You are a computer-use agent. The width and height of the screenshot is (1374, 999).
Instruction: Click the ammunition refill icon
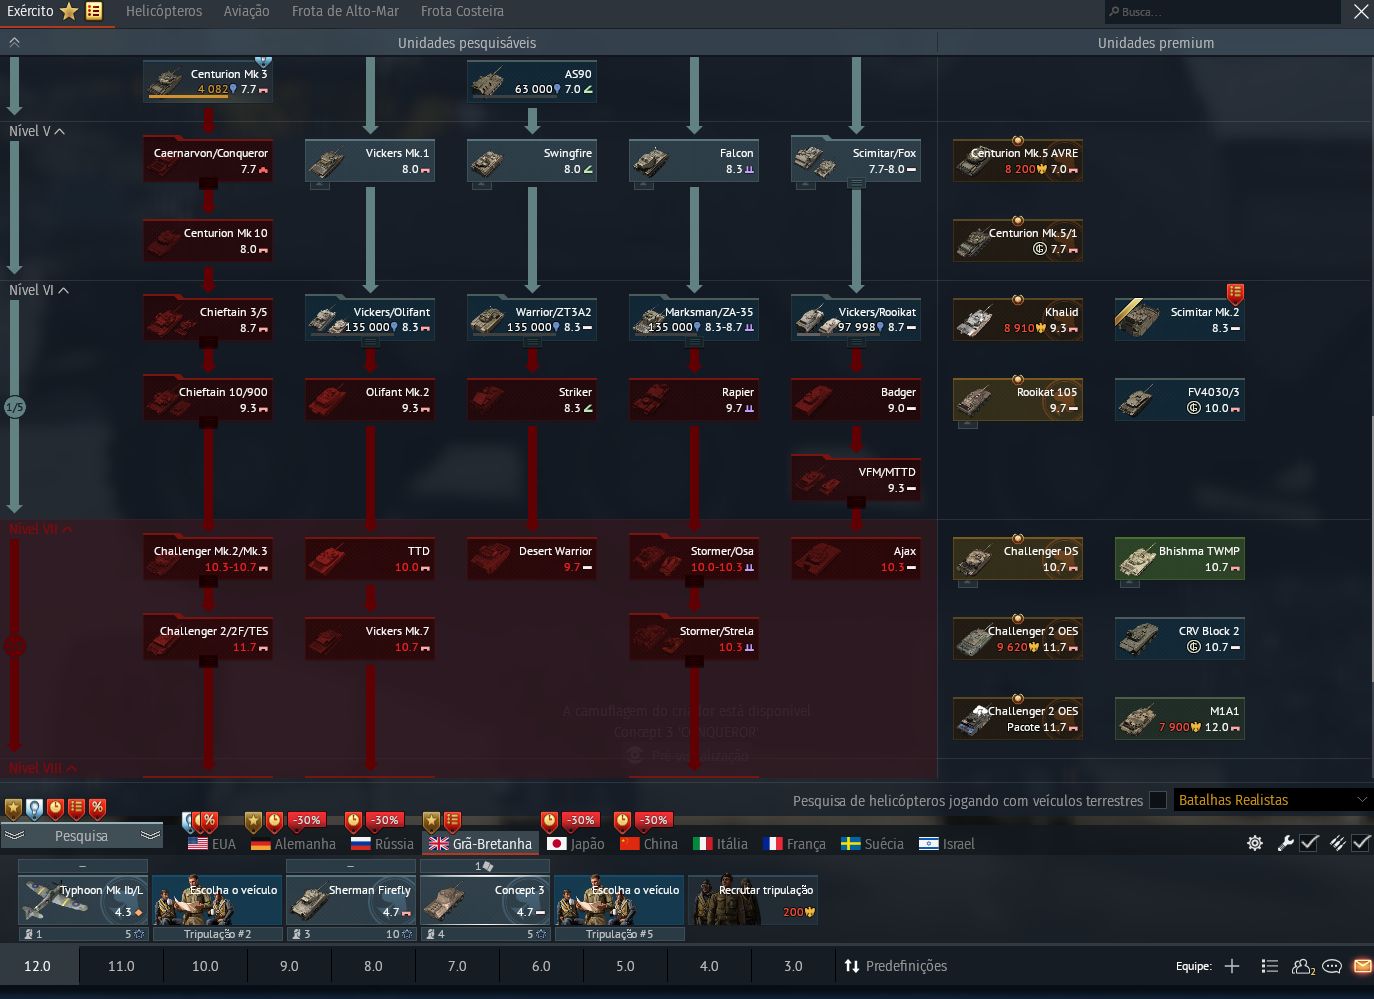[x=1337, y=843]
